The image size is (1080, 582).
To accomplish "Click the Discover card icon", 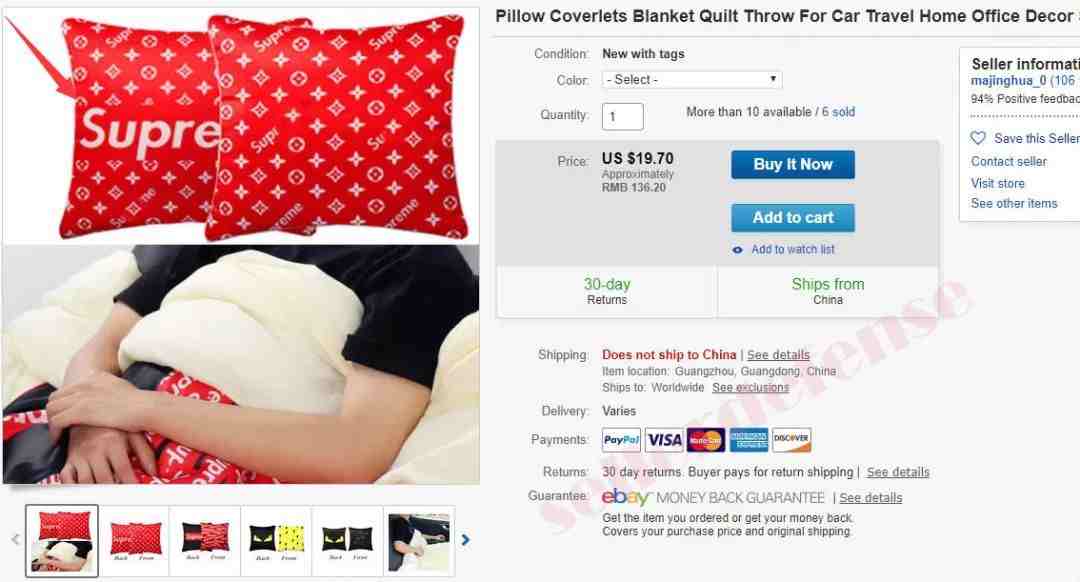I will pos(791,439).
